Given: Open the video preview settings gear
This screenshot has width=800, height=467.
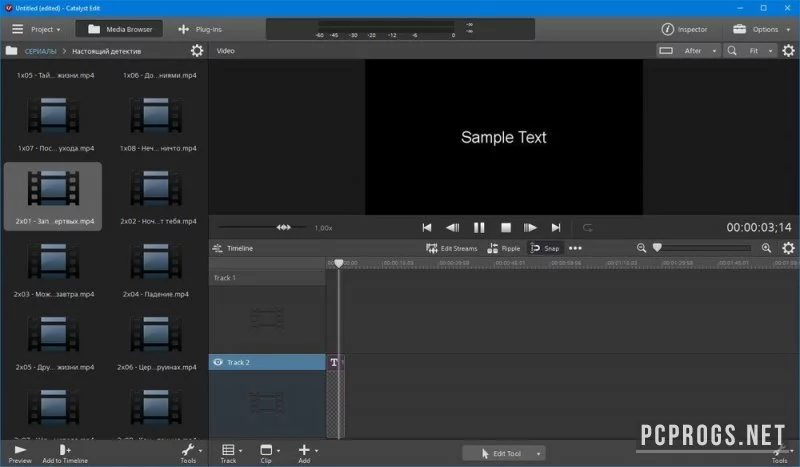Looking at the screenshot, I should coord(788,51).
